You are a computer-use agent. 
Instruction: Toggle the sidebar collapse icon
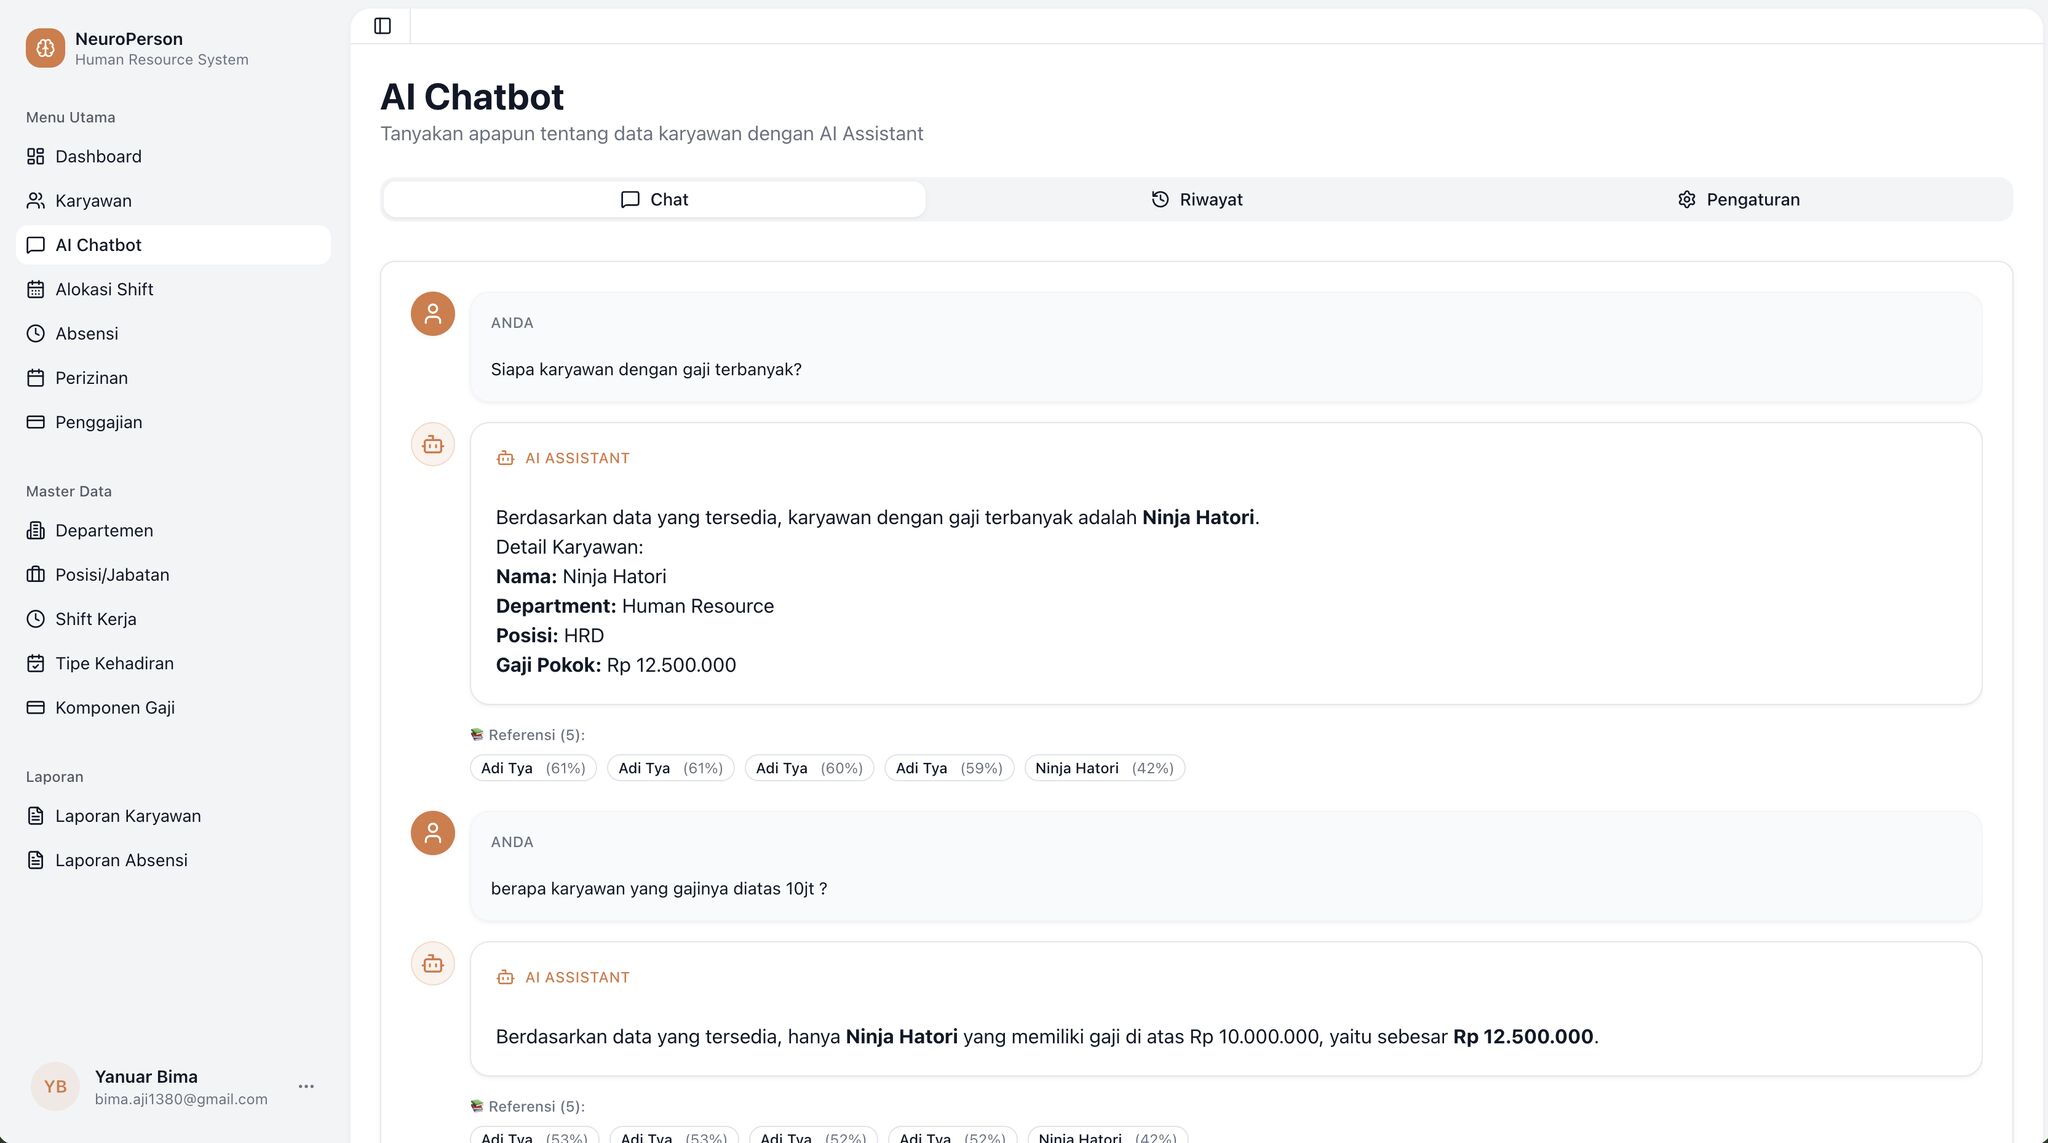pos(382,26)
